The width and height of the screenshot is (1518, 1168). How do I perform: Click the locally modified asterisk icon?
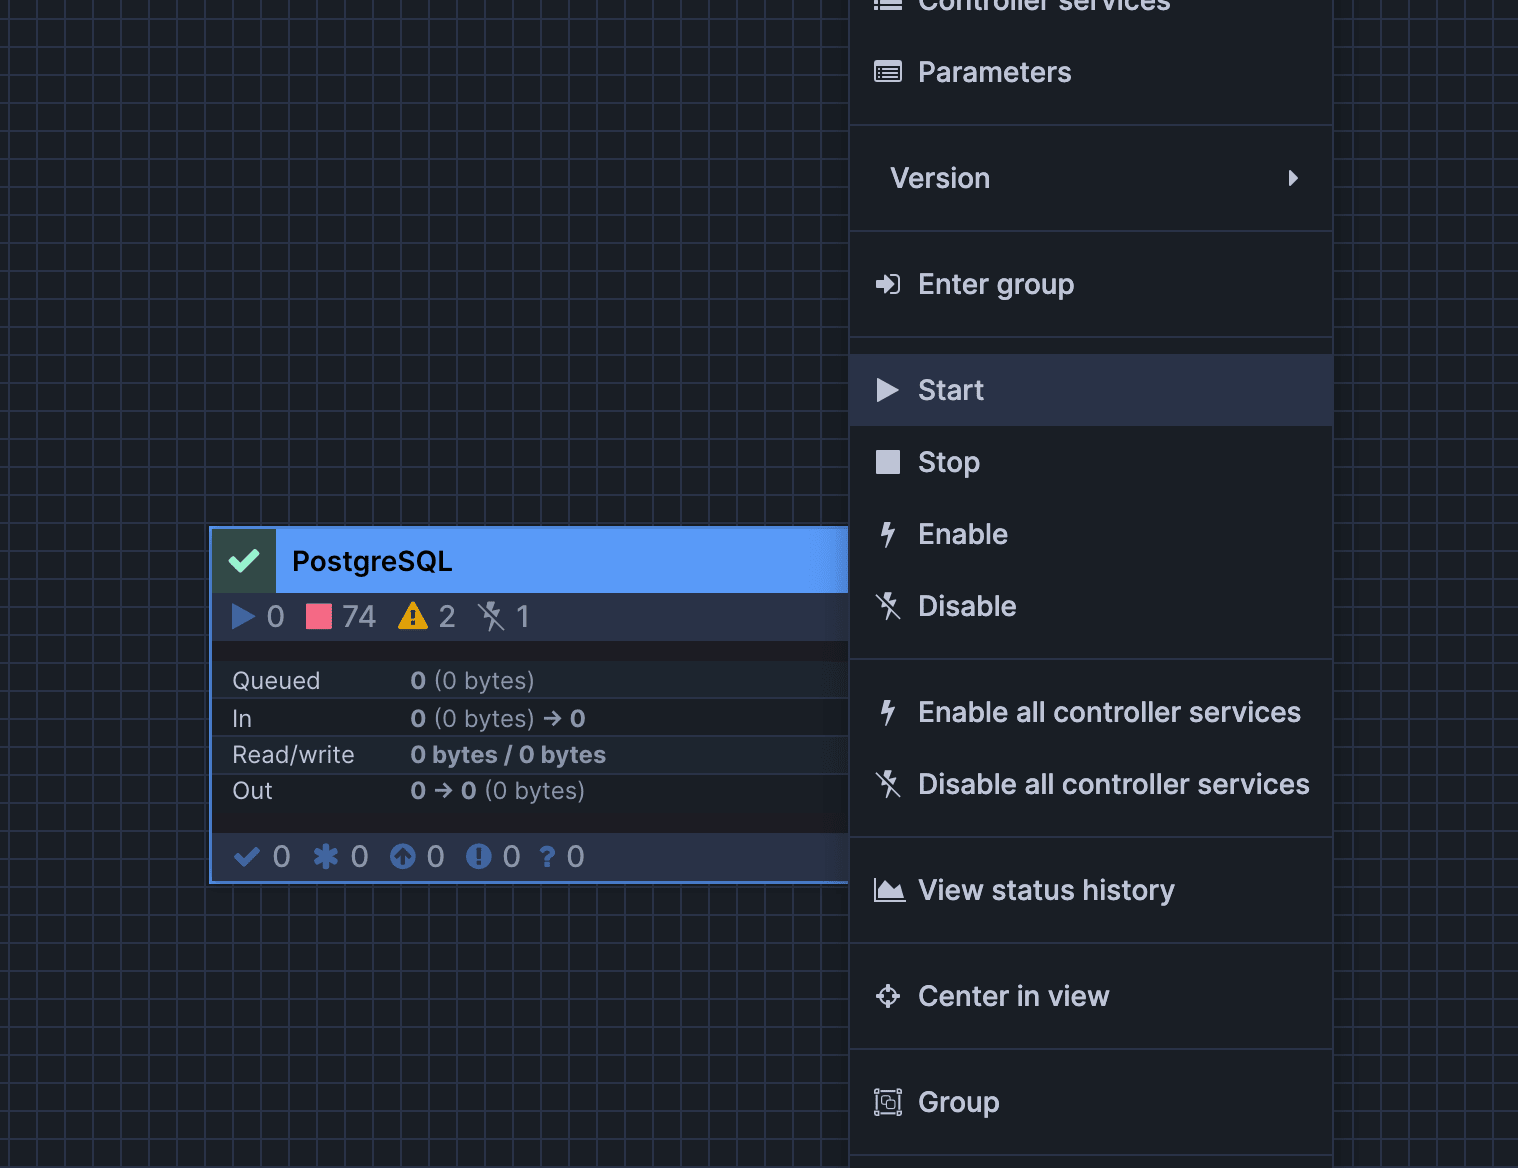326,857
